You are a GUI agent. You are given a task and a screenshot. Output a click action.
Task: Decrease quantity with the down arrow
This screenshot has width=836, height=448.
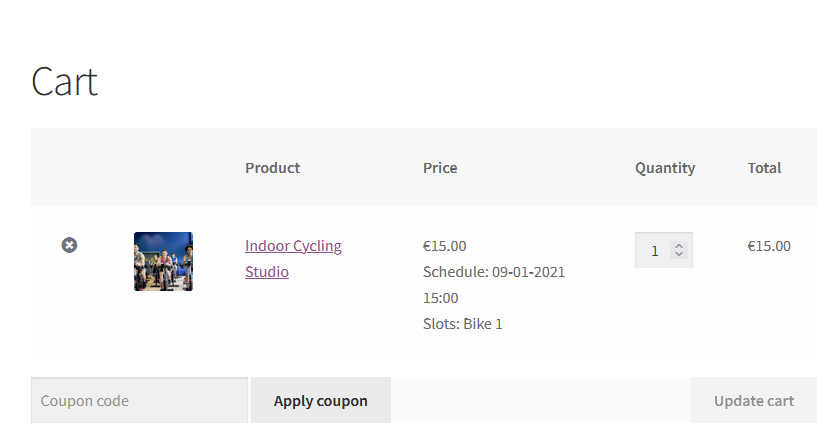pyautogui.click(x=679, y=254)
